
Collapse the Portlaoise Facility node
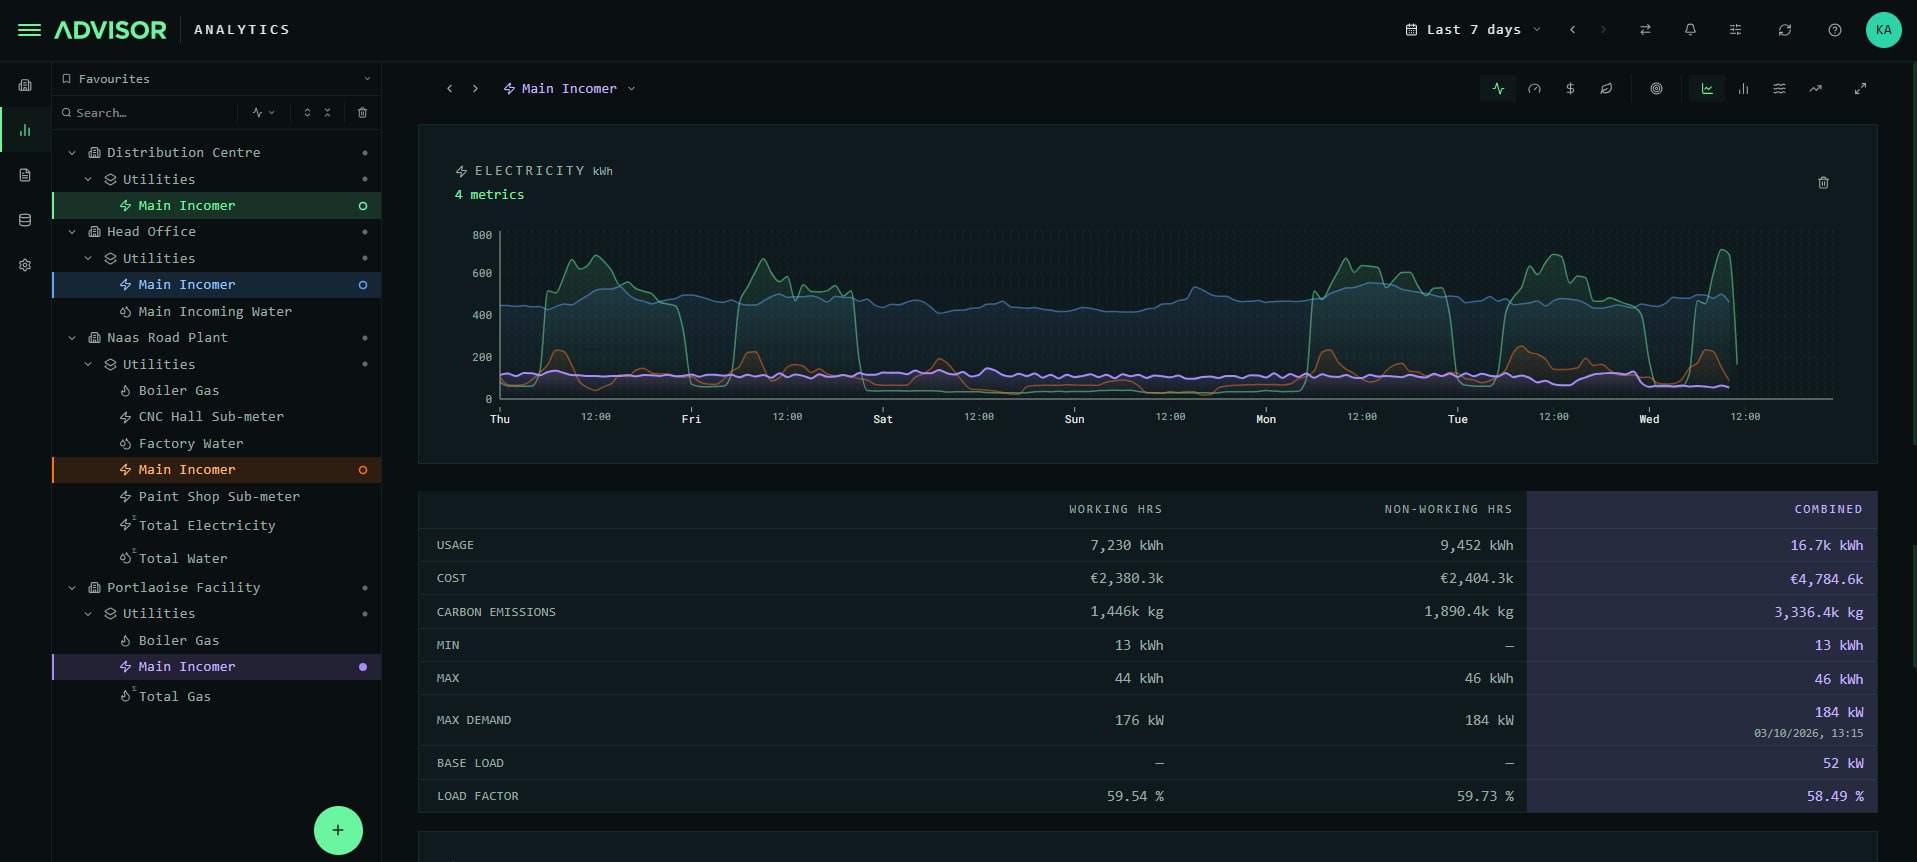(x=72, y=588)
